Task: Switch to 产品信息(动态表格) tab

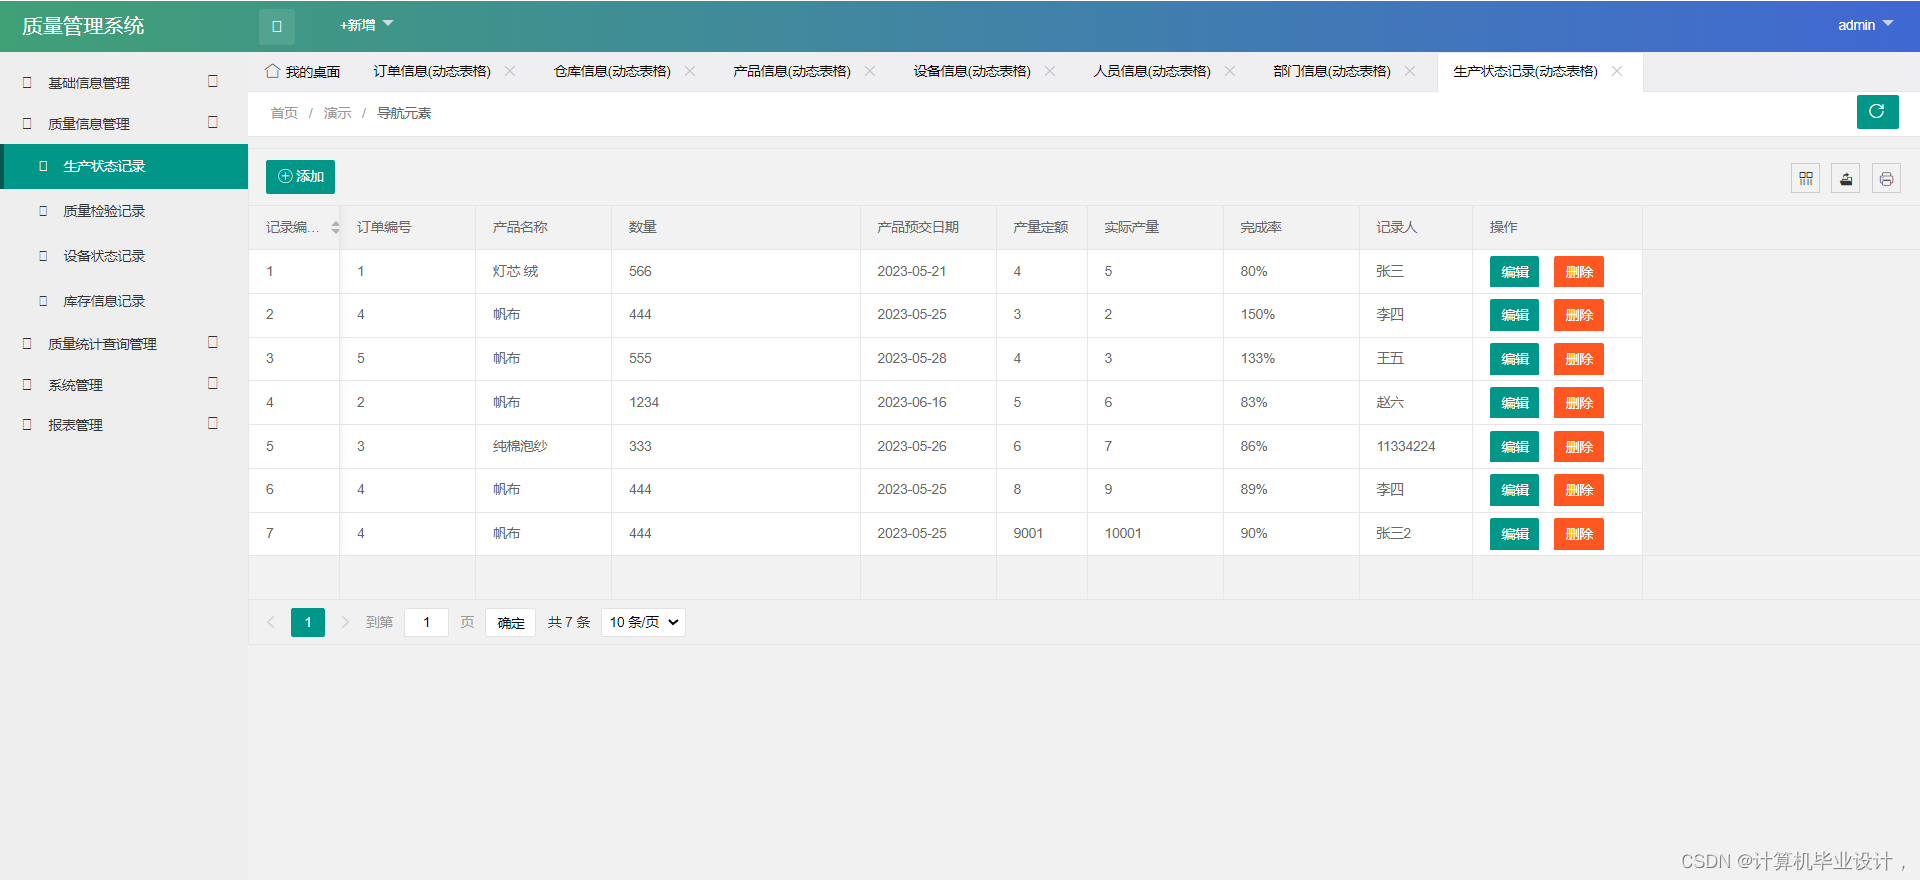Action: [792, 71]
